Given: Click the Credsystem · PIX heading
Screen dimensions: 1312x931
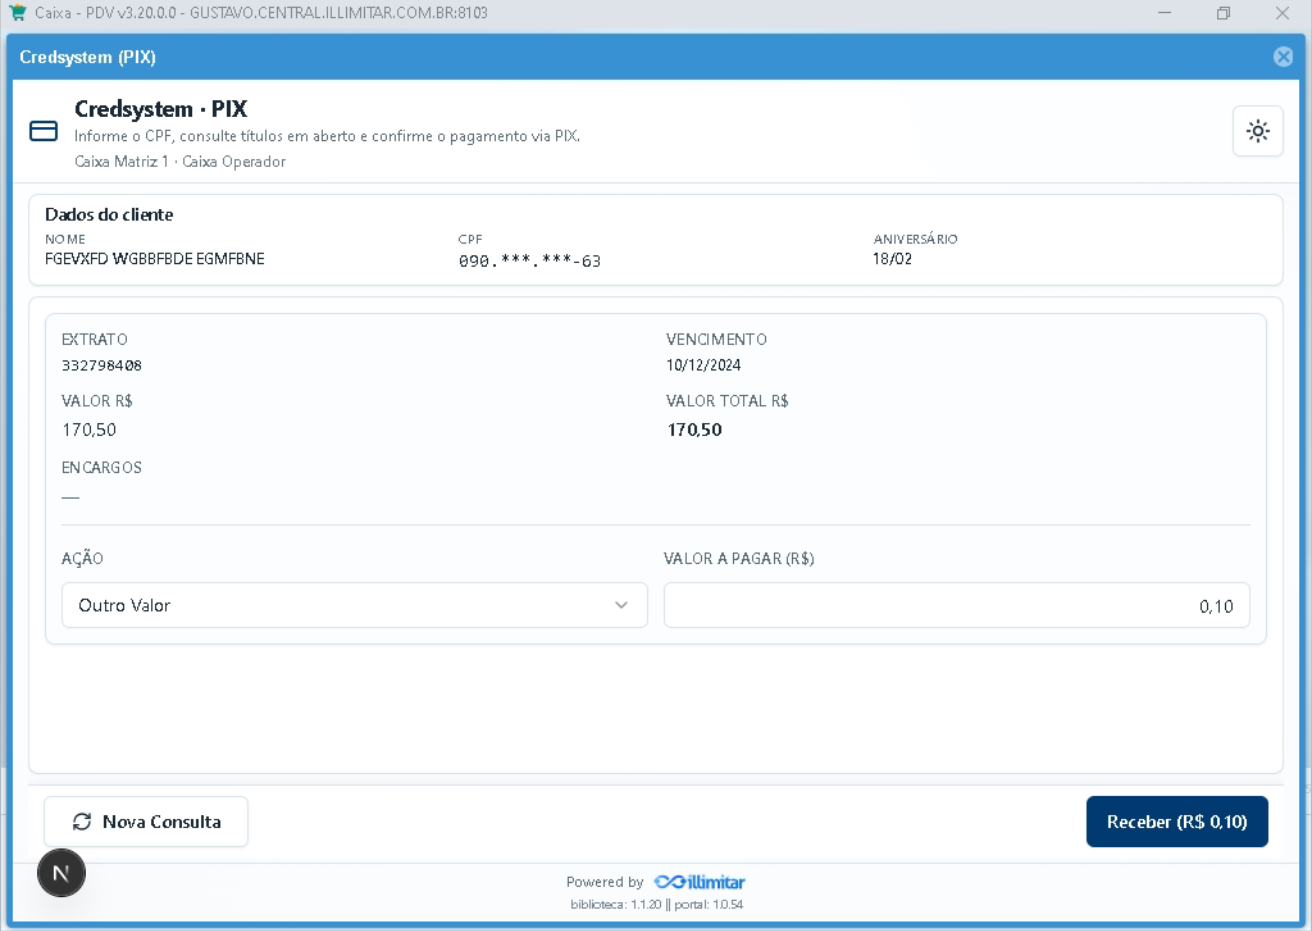Looking at the screenshot, I should pos(161,109).
